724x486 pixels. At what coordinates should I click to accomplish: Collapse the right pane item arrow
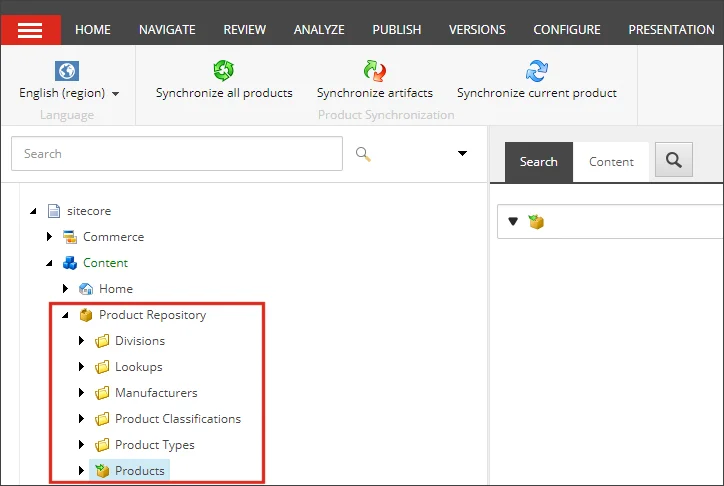(513, 222)
